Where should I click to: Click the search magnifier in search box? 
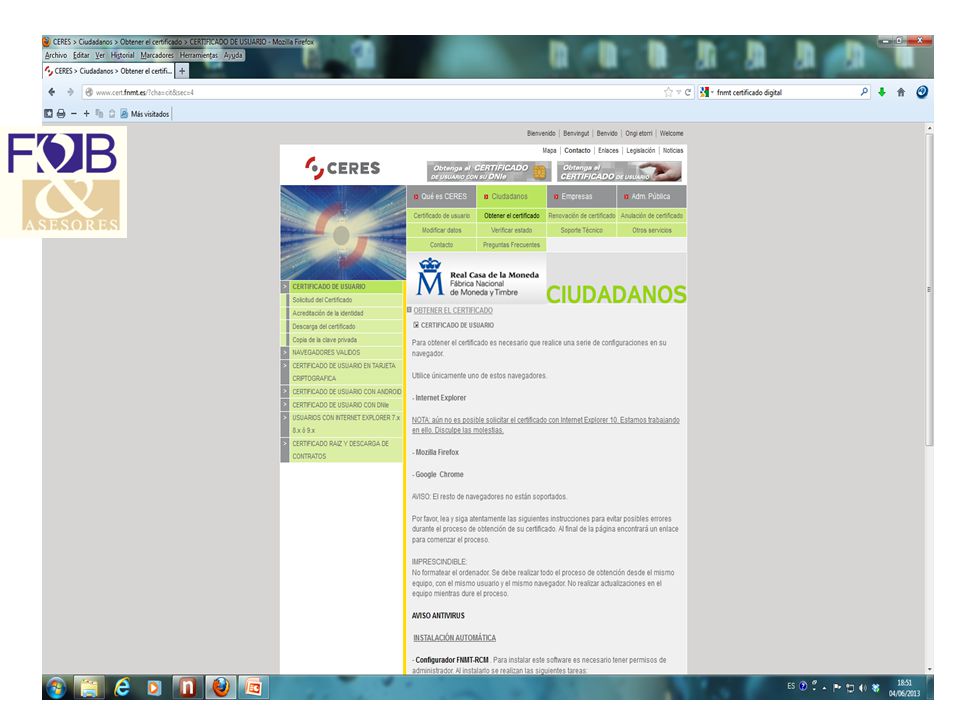point(864,92)
